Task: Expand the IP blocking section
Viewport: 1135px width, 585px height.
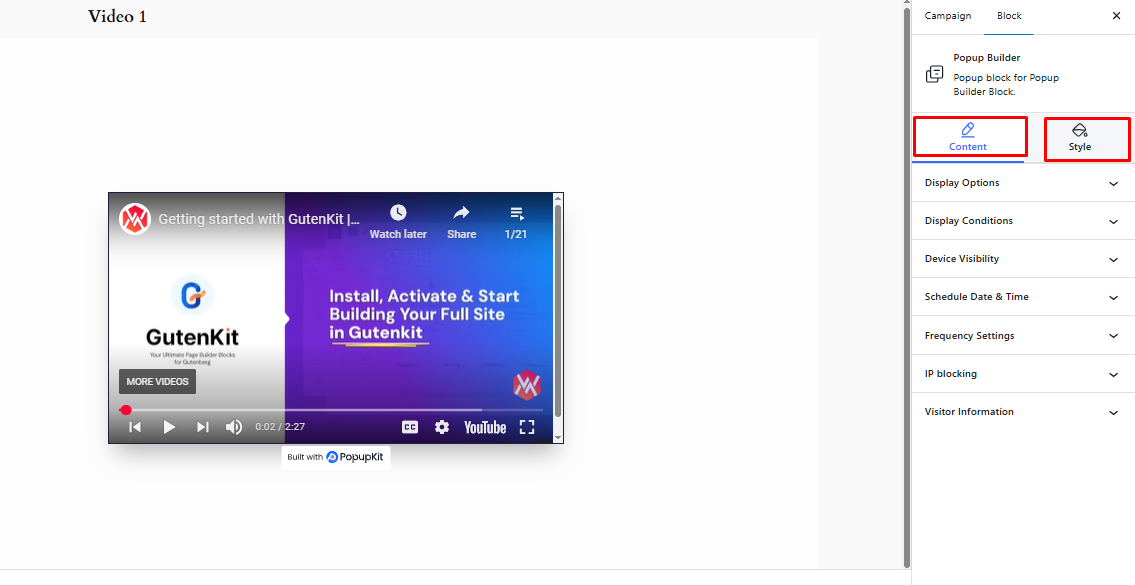Action: tap(1022, 374)
